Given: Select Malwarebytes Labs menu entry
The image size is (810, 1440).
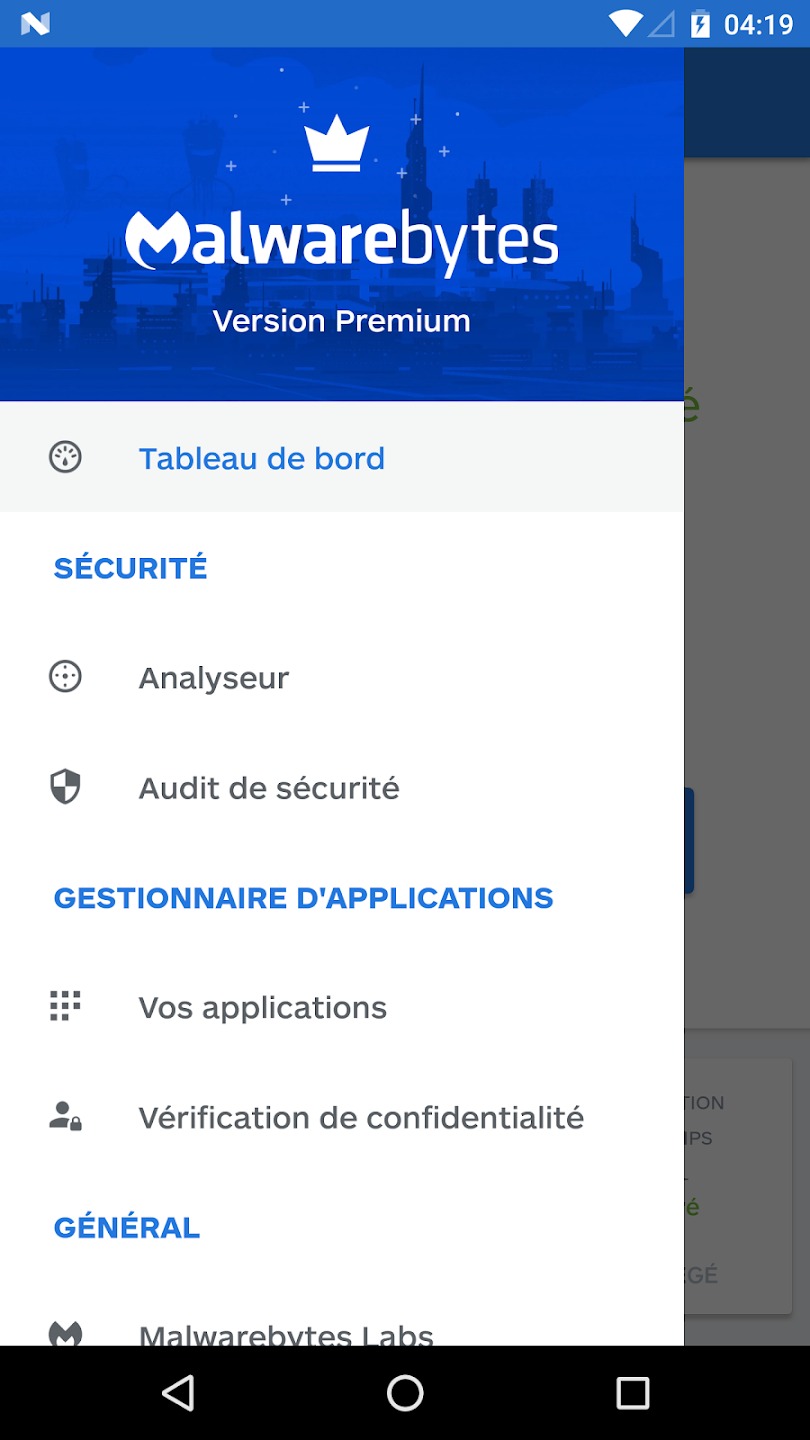Looking at the screenshot, I should (286, 1334).
